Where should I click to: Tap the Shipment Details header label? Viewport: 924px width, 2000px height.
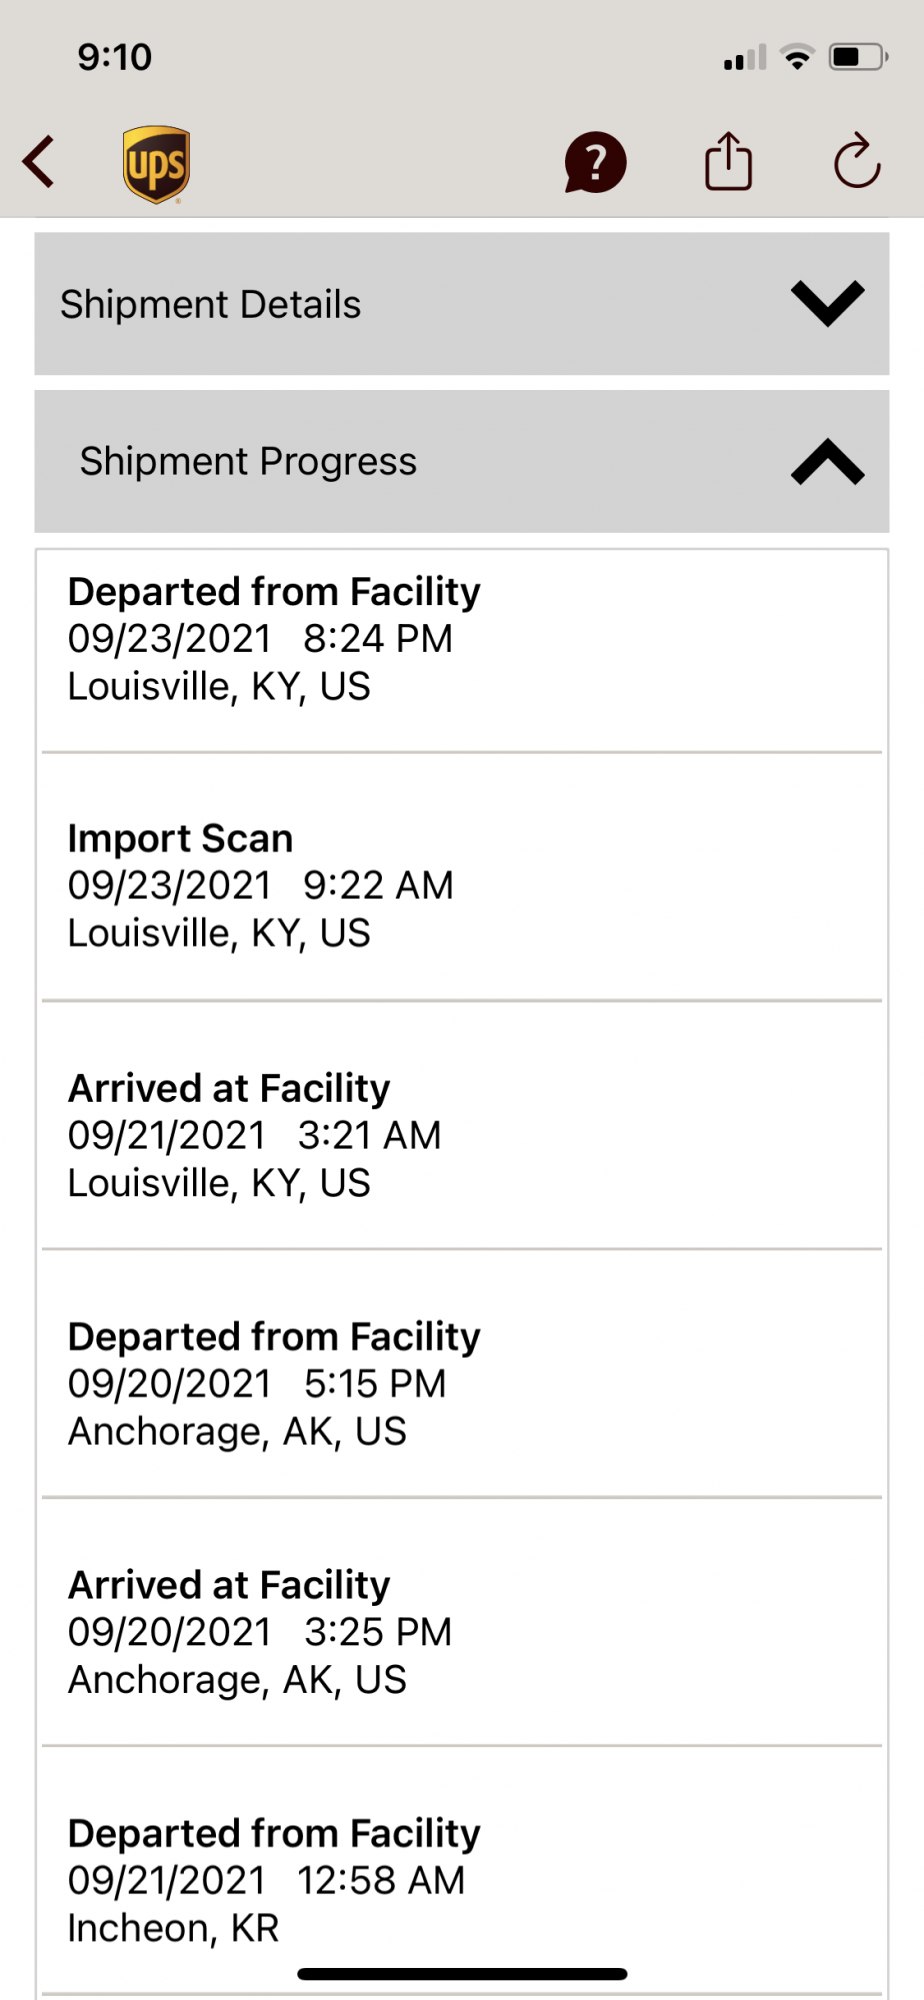click(210, 304)
